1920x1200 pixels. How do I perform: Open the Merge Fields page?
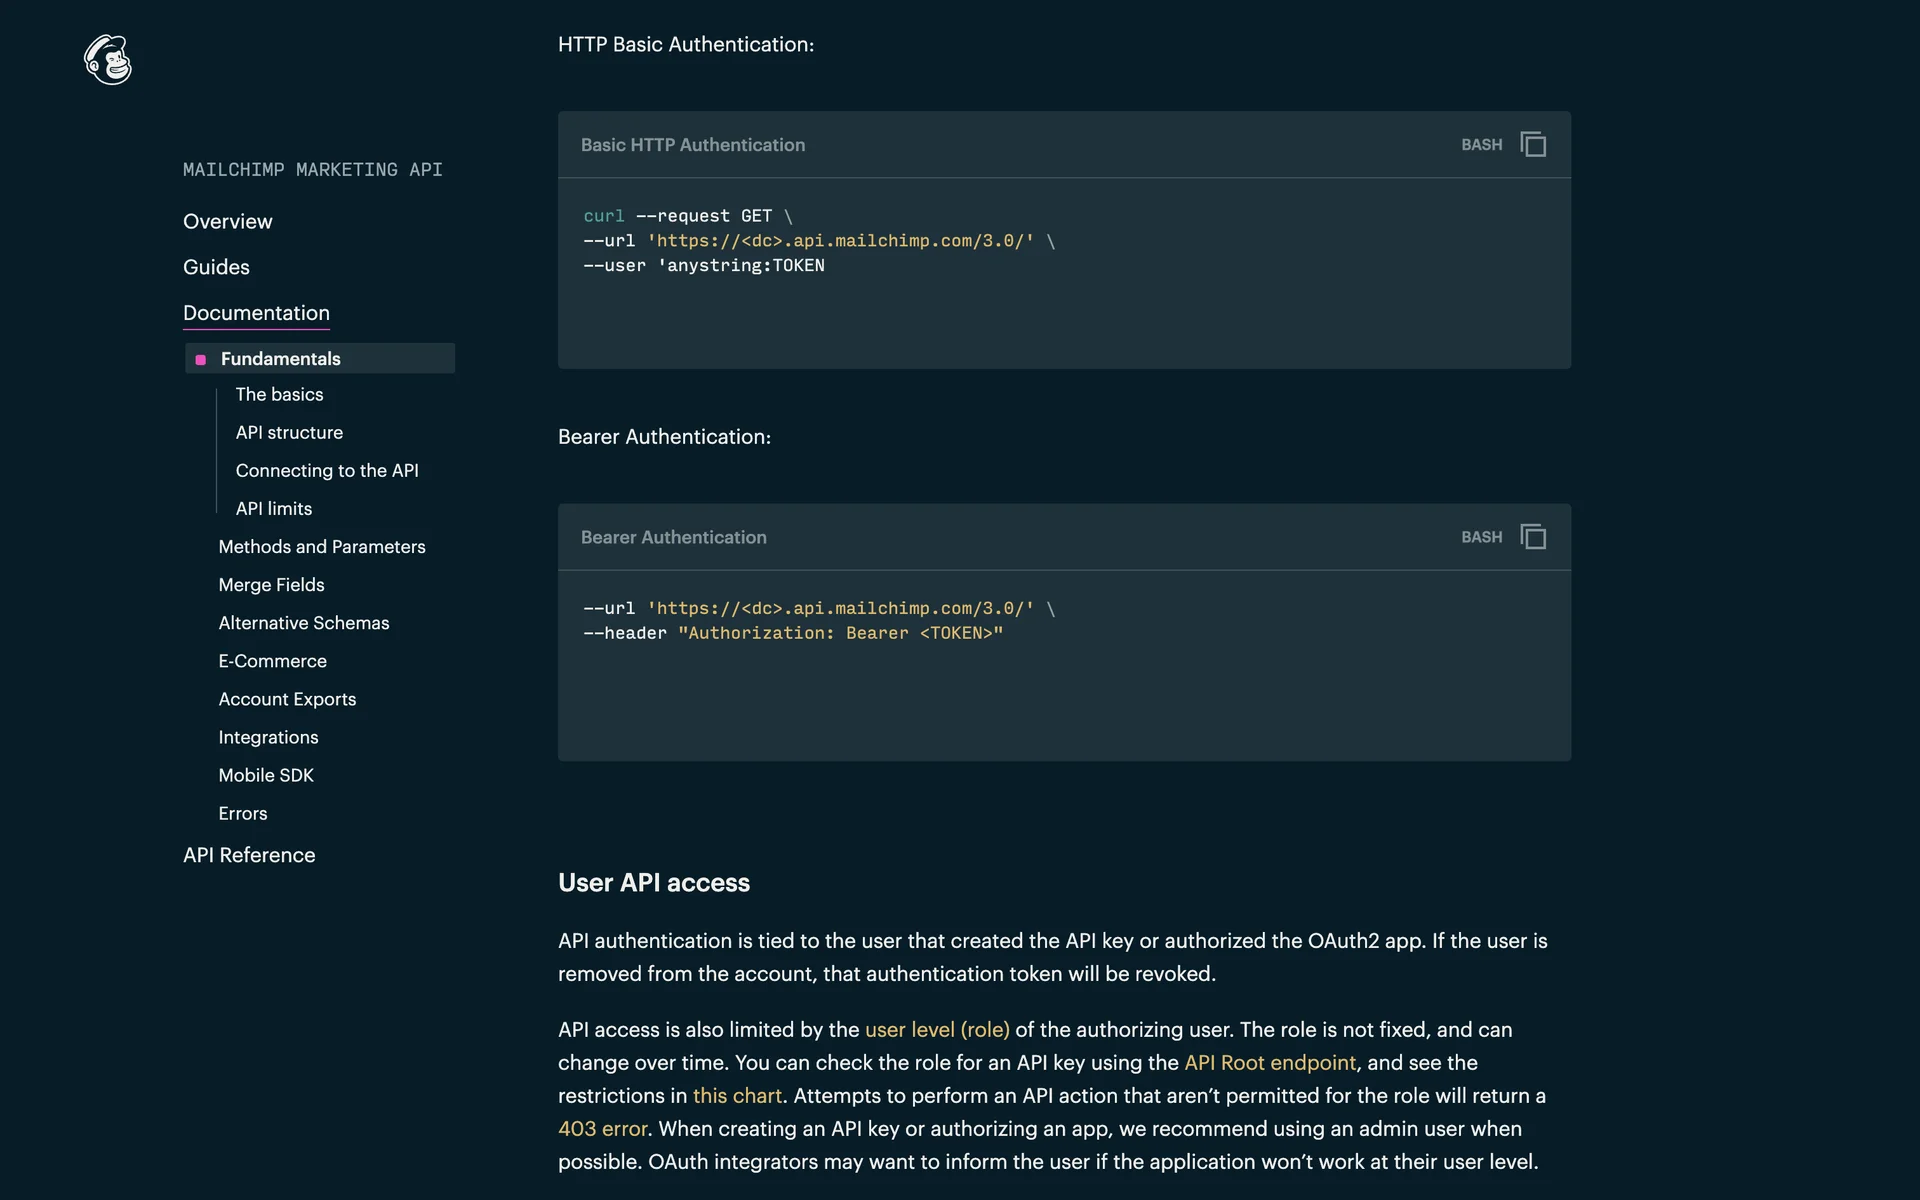[x=271, y=585]
